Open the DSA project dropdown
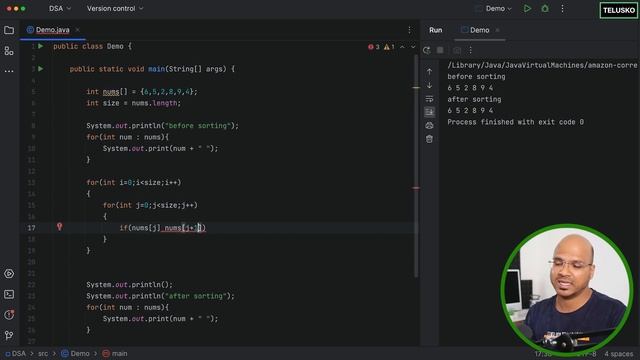 pyautogui.click(x=60, y=9)
